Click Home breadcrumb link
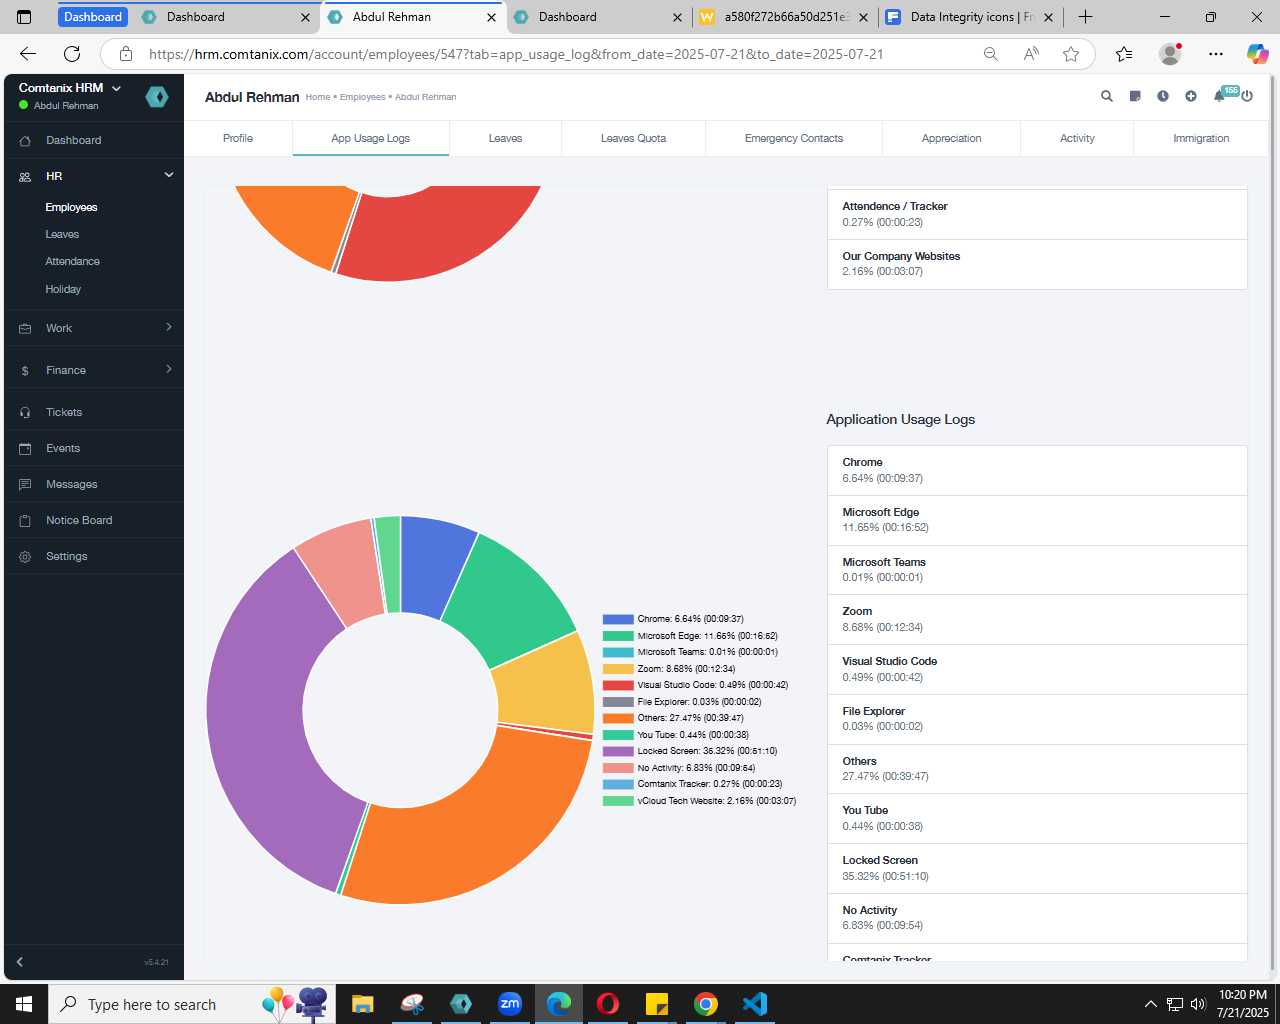The image size is (1280, 1024). click(317, 97)
